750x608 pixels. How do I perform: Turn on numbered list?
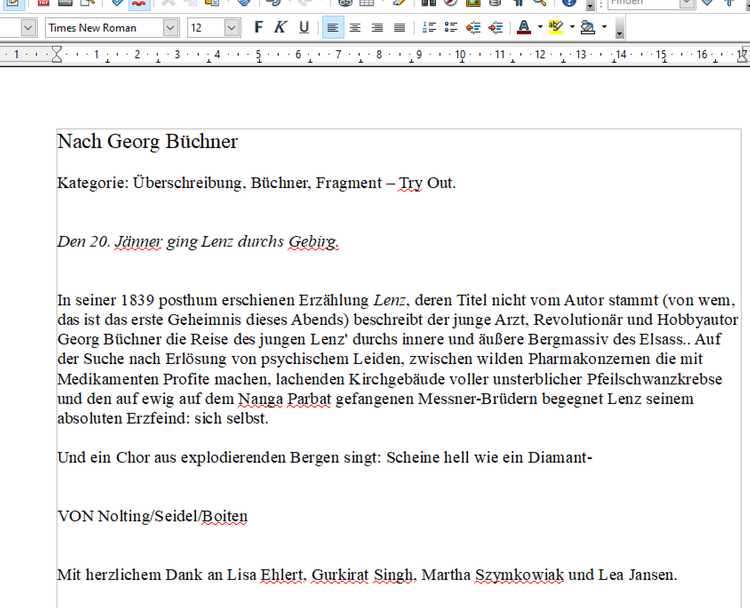tap(429, 28)
